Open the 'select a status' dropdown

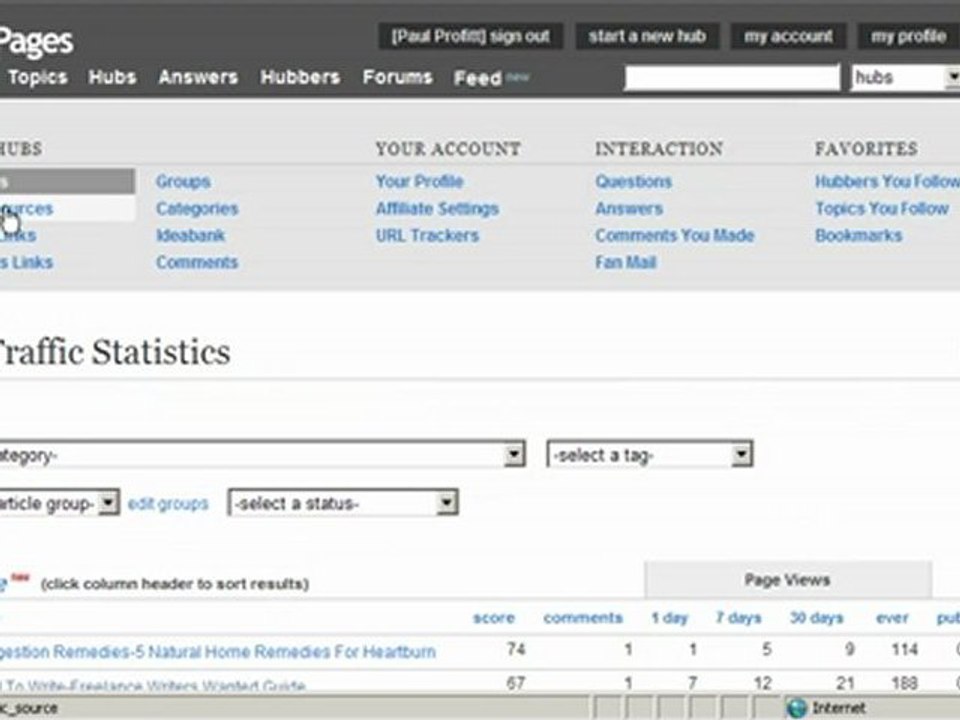(x=447, y=503)
